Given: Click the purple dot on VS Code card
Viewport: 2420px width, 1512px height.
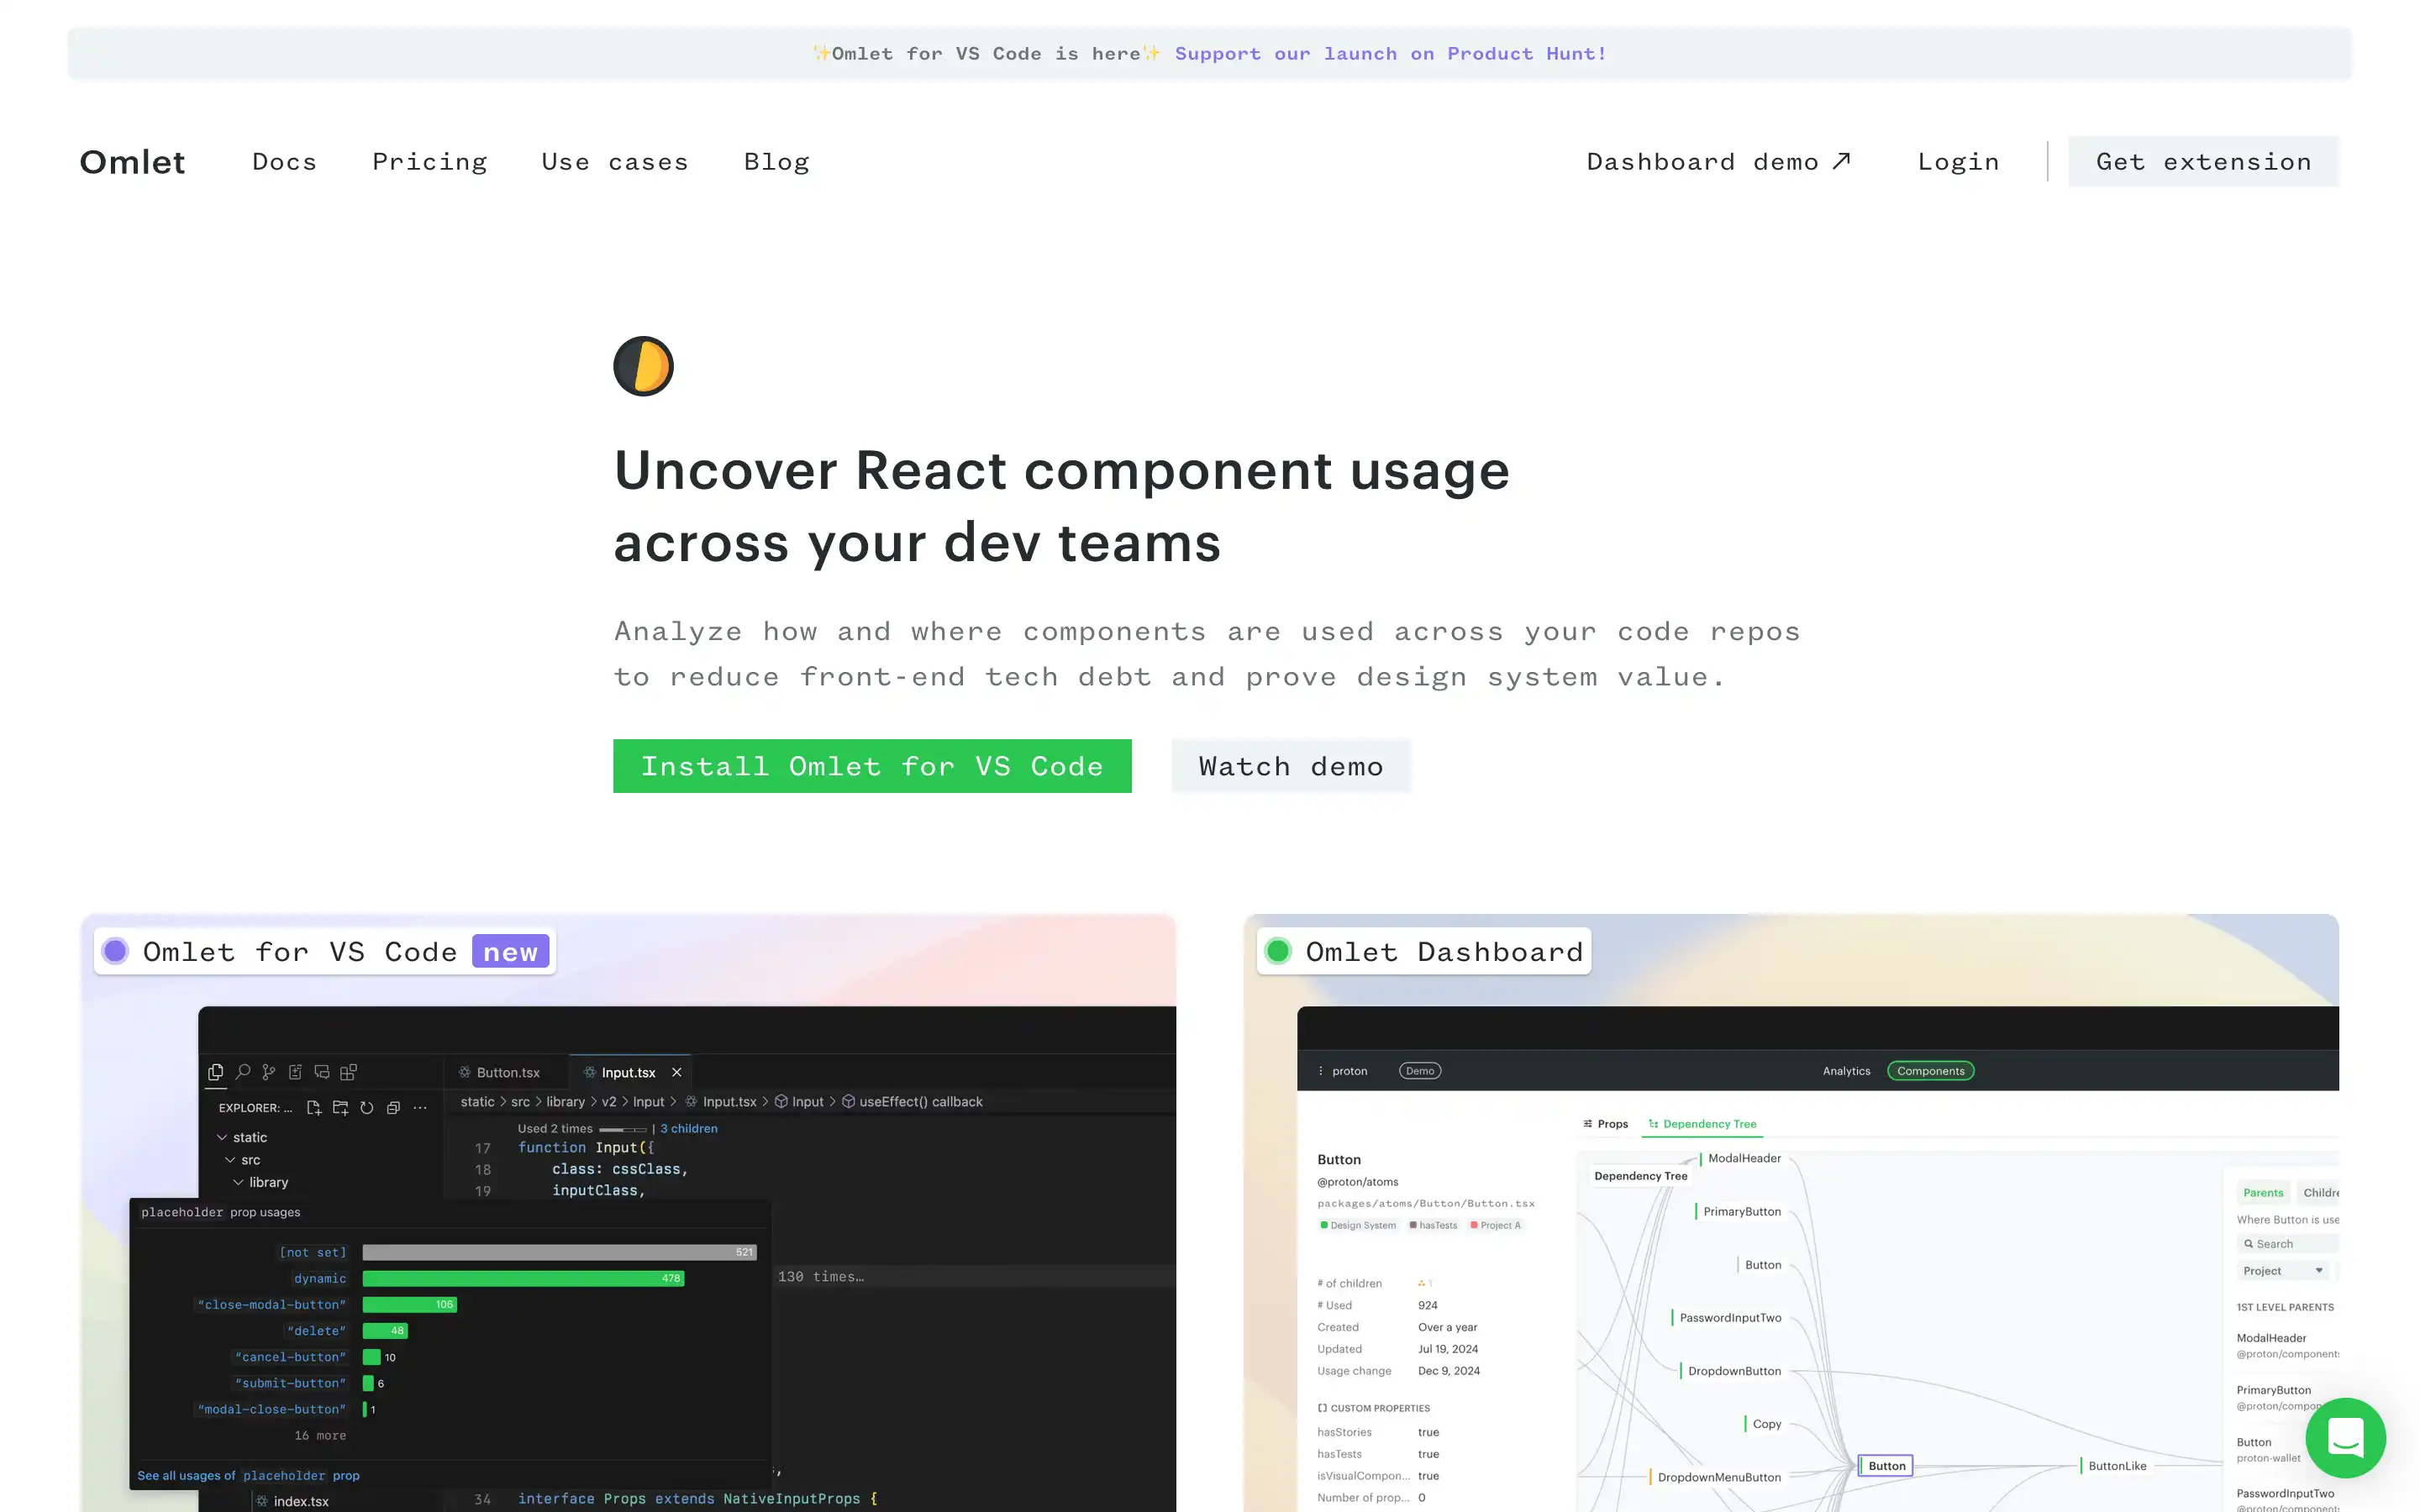Looking at the screenshot, I should click(116, 951).
